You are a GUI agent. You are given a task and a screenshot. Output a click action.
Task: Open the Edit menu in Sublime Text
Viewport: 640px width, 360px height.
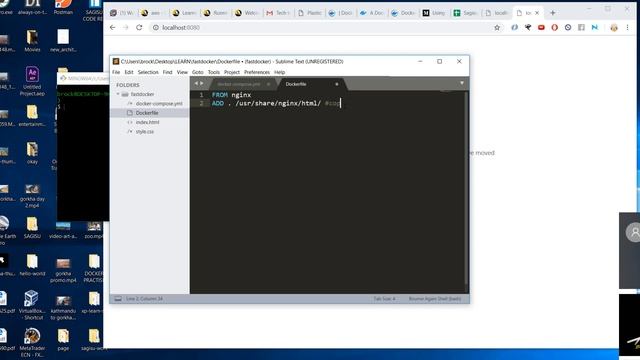tap(129, 72)
